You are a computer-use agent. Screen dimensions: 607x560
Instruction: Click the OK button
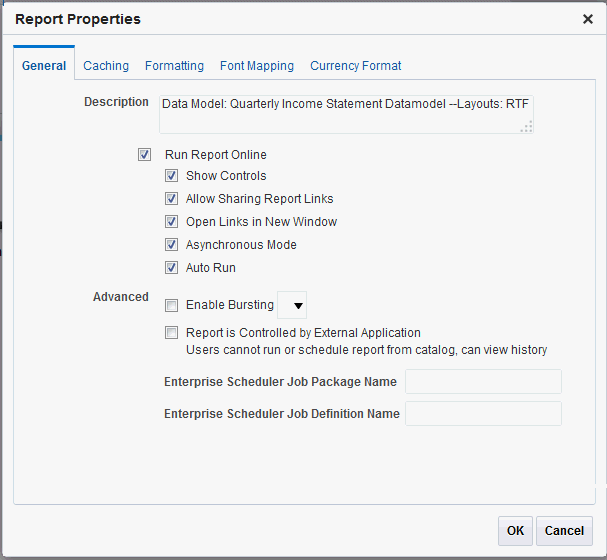[515, 531]
